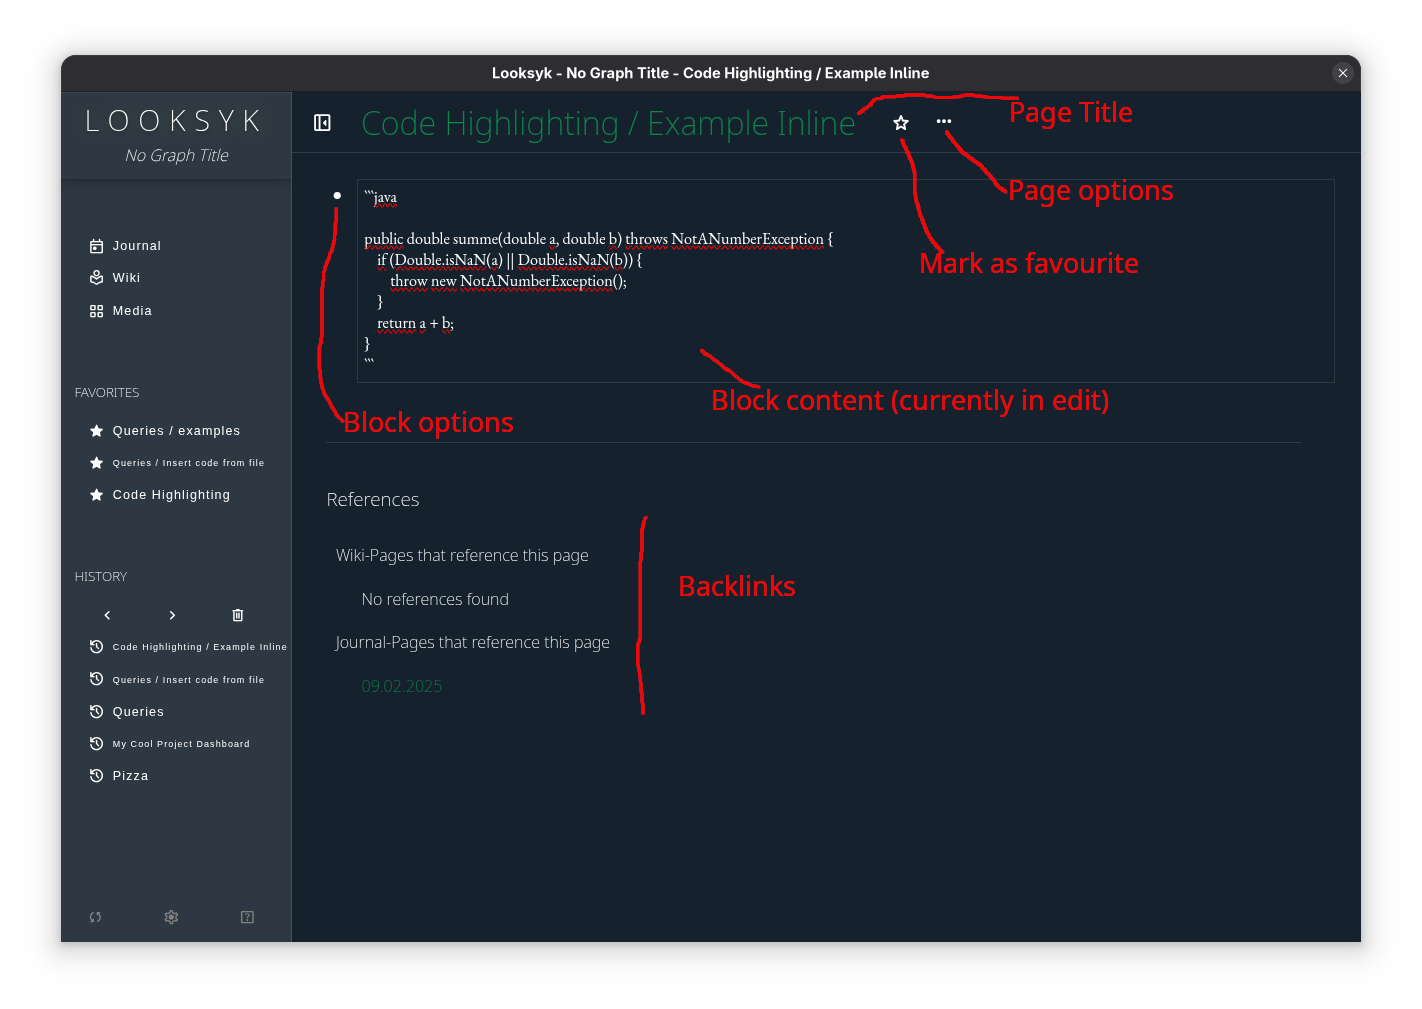Click the No references found text
Viewport: 1422px width, 1009px height.
pyautogui.click(x=435, y=599)
